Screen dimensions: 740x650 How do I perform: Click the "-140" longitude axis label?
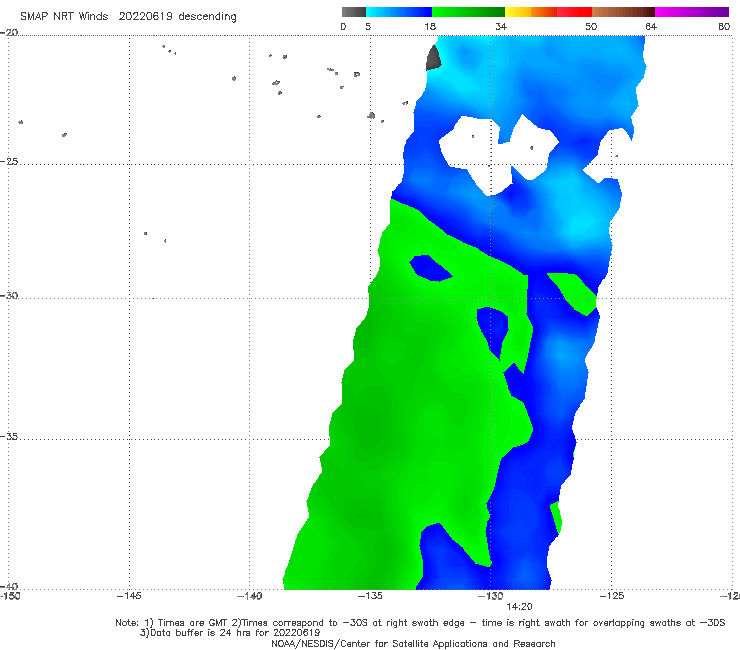point(249,596)
